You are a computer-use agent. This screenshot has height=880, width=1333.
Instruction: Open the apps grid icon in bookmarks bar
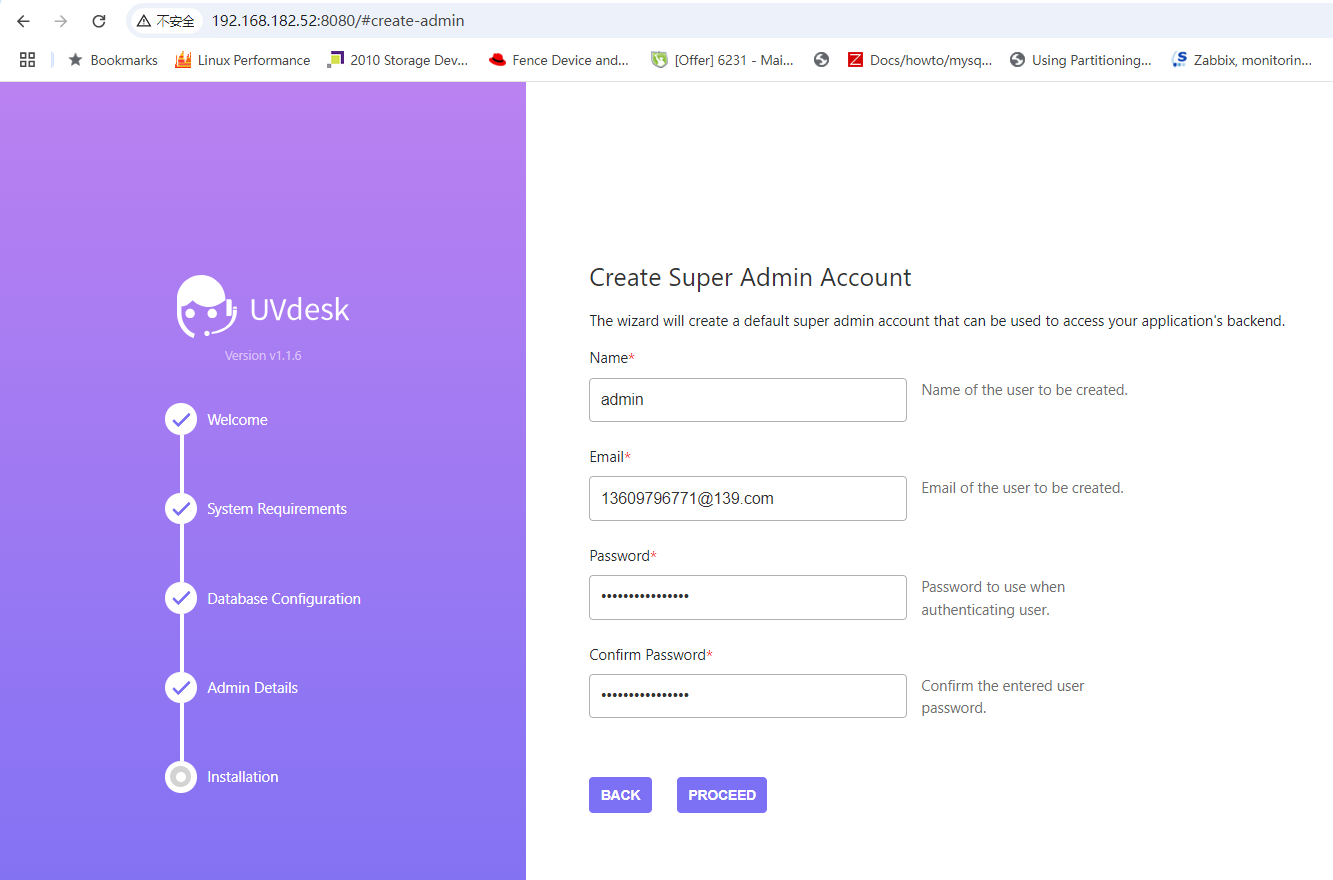(28, 60)
